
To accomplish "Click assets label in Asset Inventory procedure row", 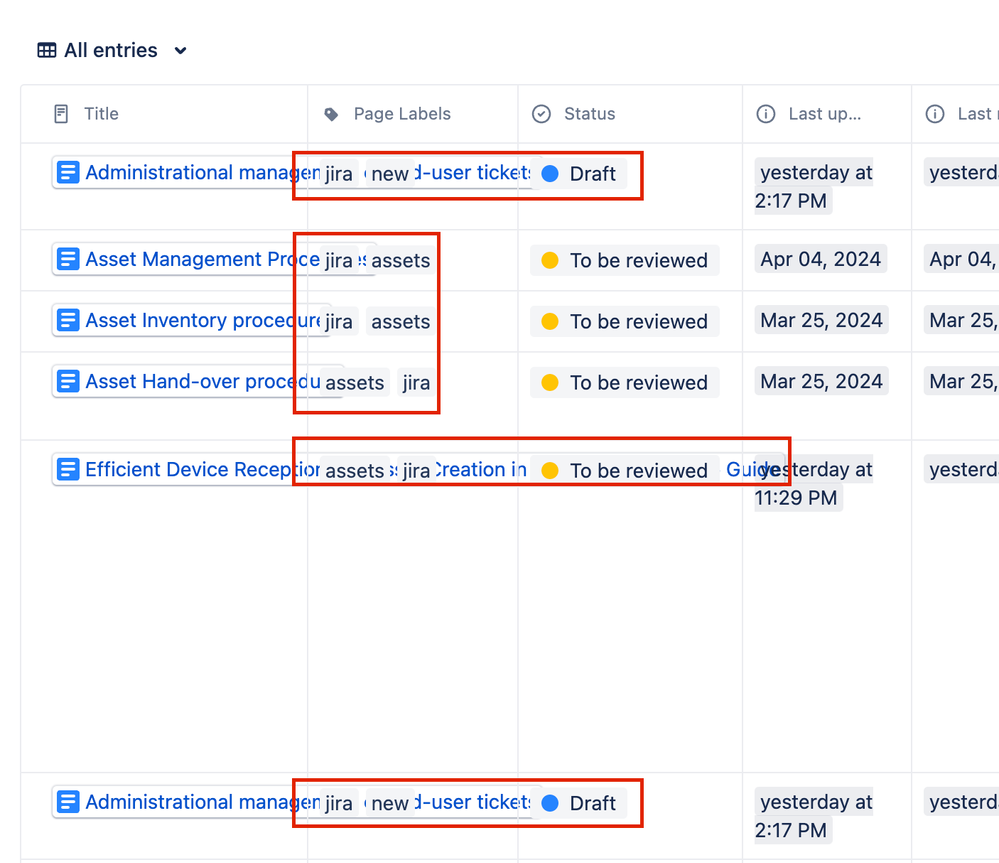I will [401, 322].
